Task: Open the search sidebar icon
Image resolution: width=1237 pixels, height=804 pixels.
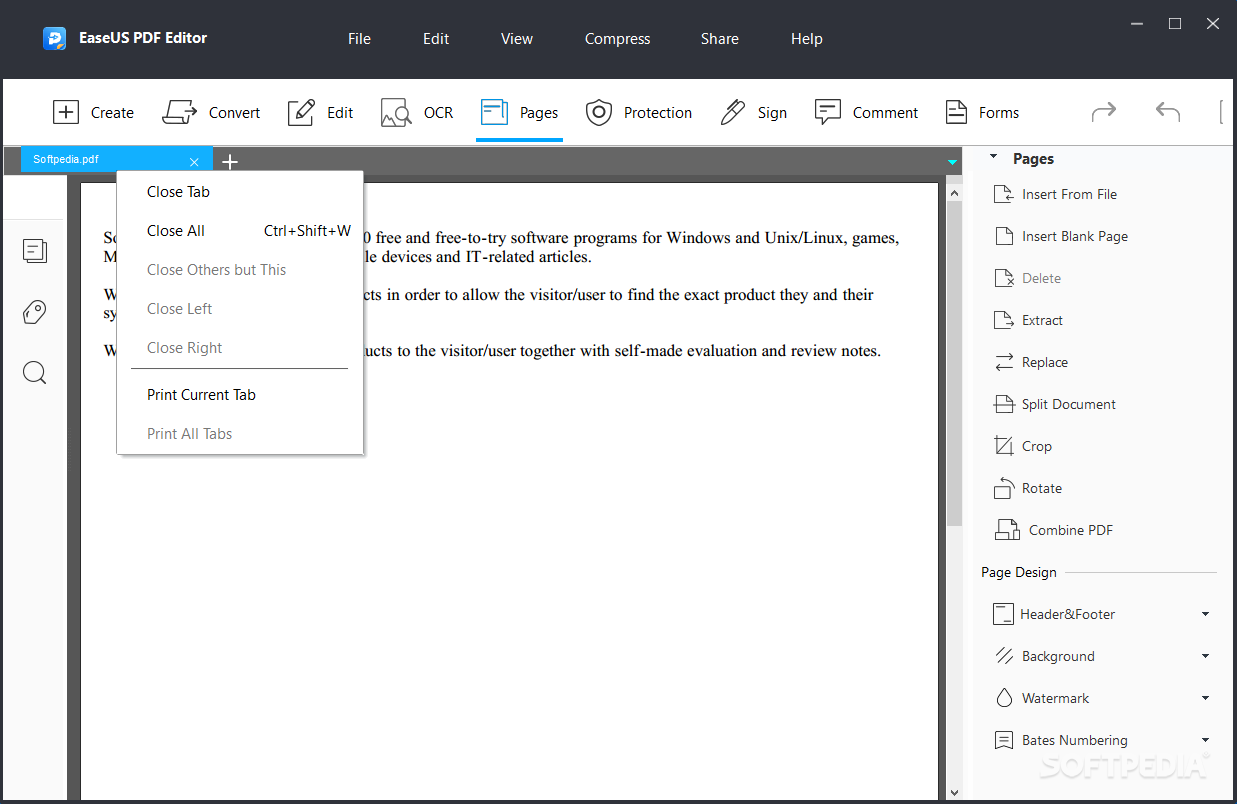Action: tap(35, 373)
